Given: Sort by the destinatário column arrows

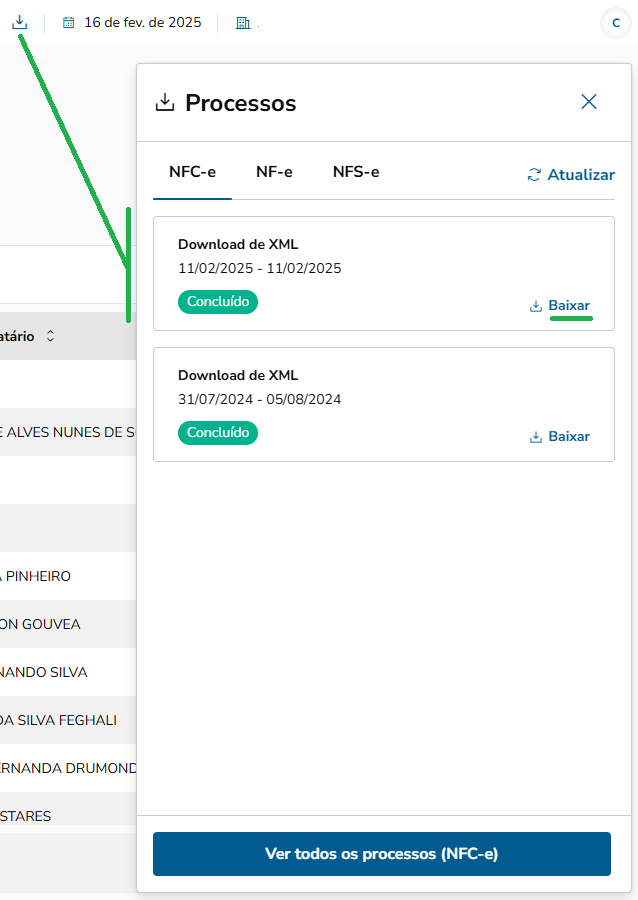Looking at the screenshot, I should click(50, 336).
